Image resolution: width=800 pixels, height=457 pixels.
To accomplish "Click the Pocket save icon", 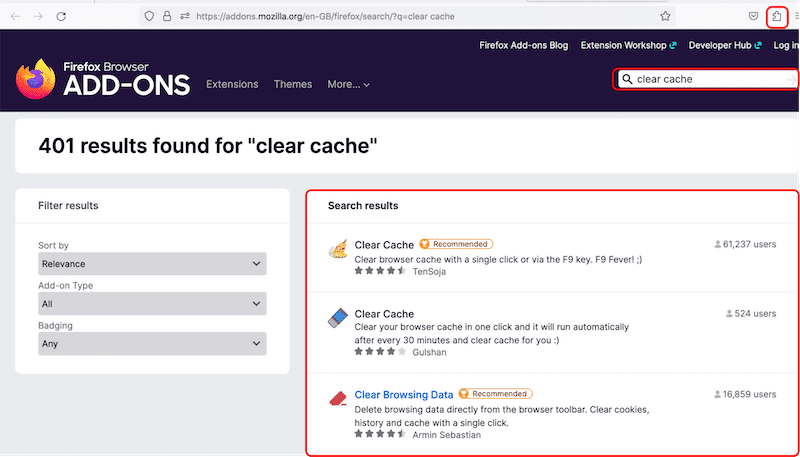I will click(753, 16).
